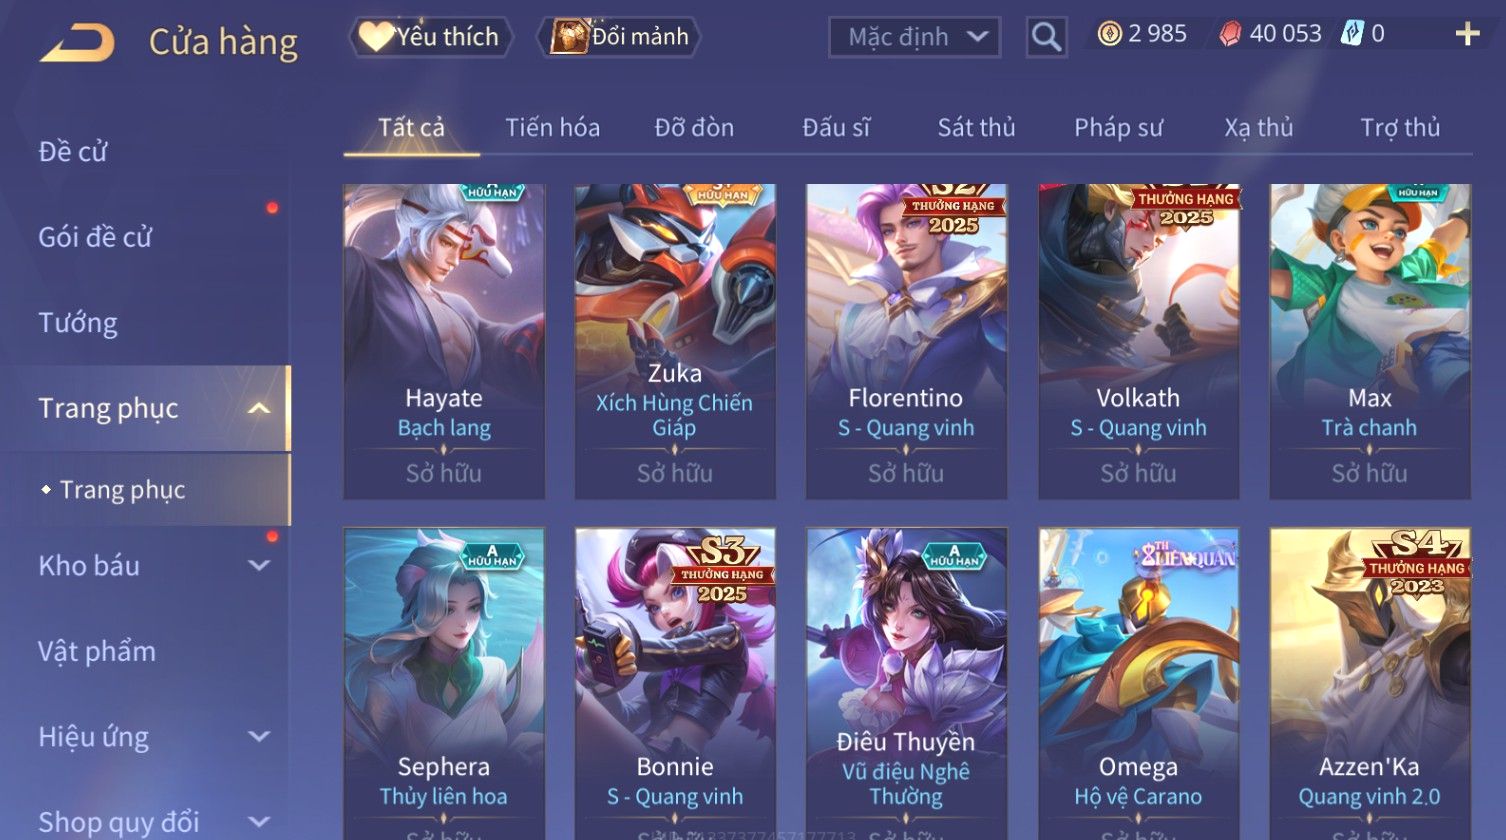Image resolution: width=1506 pixels, height=840 pixels.
Task: Click the gold coin balance icon
Action: 1109,35
